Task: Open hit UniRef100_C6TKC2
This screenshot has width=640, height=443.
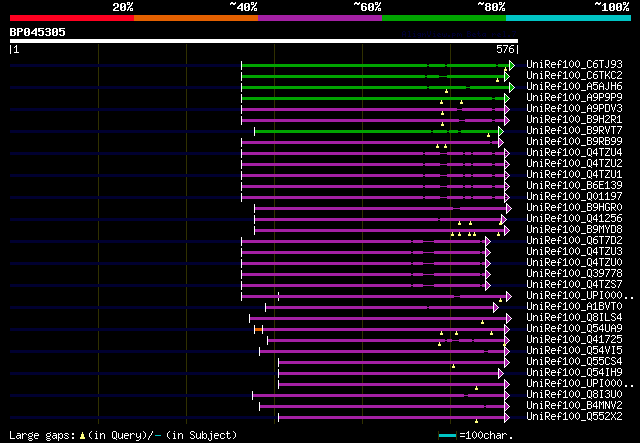Action: tap(574, 76)
